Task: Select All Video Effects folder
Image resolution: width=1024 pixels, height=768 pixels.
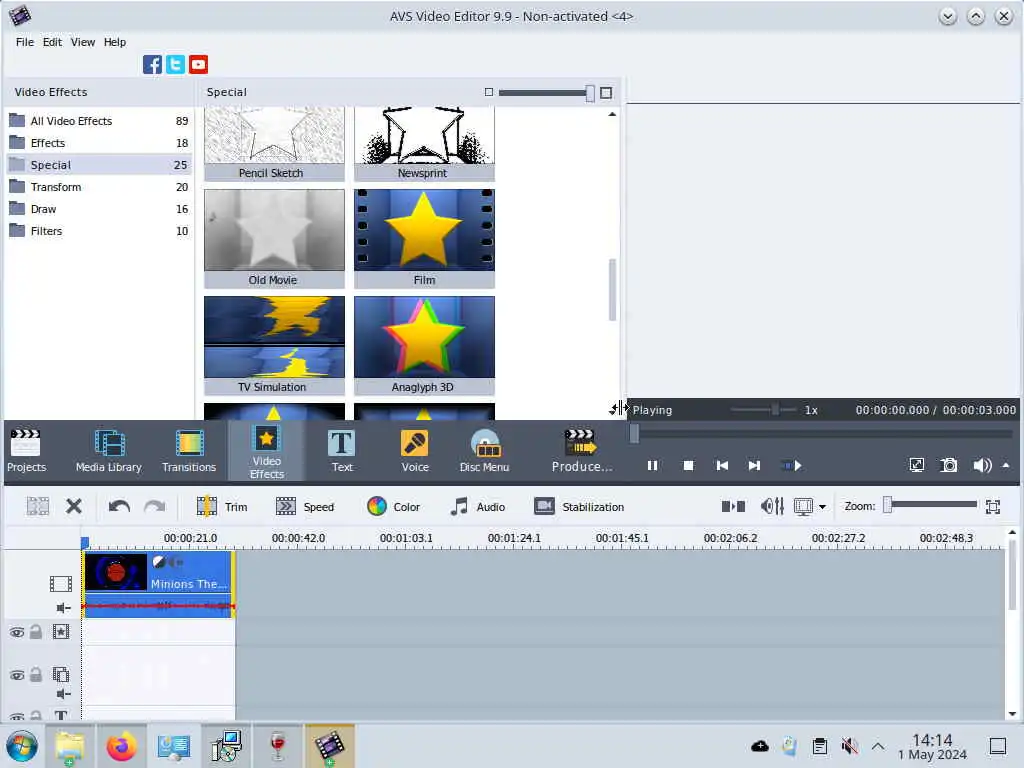Action: tap(99, 121)
